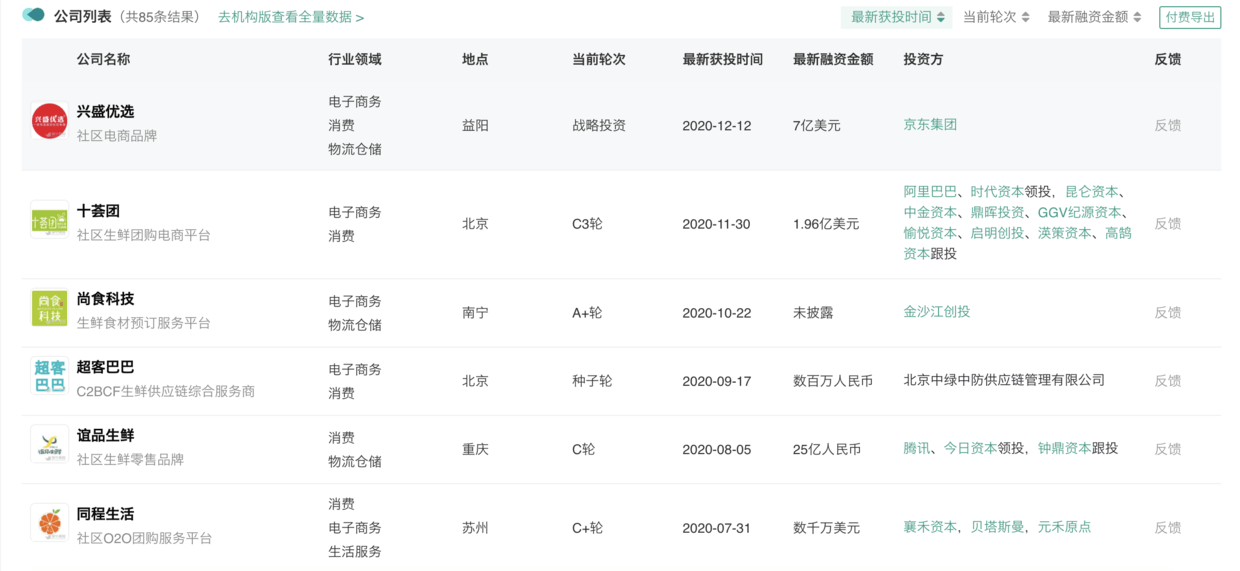Screen dimensions: 1240x571
Task: Open investor 鼎晖投资
Action: (997, 213)
